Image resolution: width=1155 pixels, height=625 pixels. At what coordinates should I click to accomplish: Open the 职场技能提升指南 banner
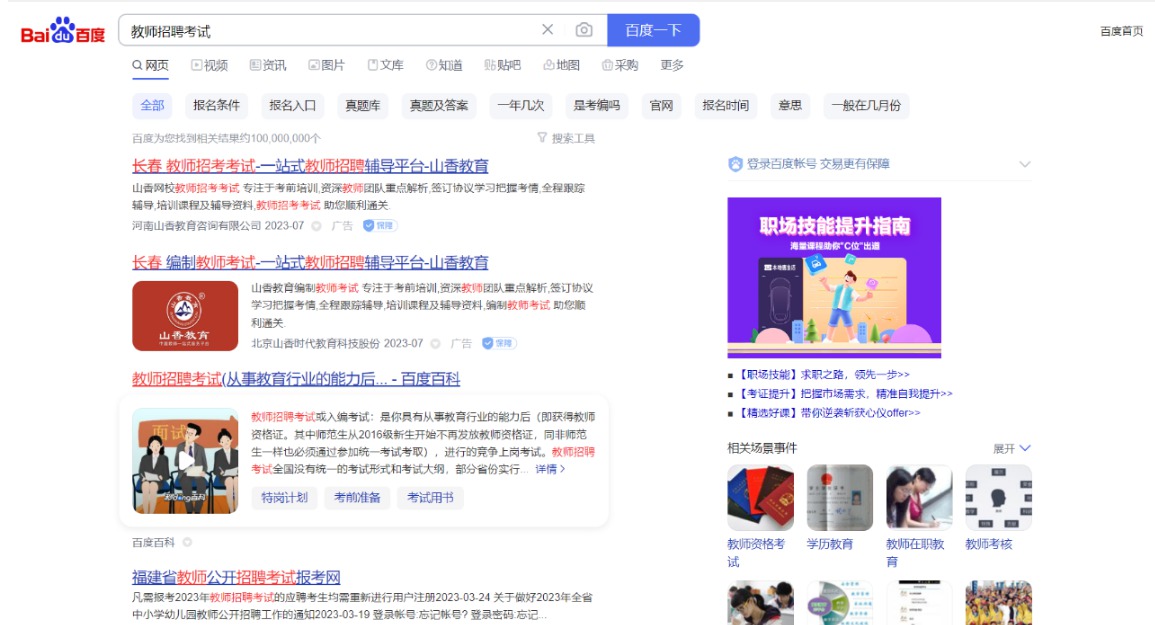834,277
